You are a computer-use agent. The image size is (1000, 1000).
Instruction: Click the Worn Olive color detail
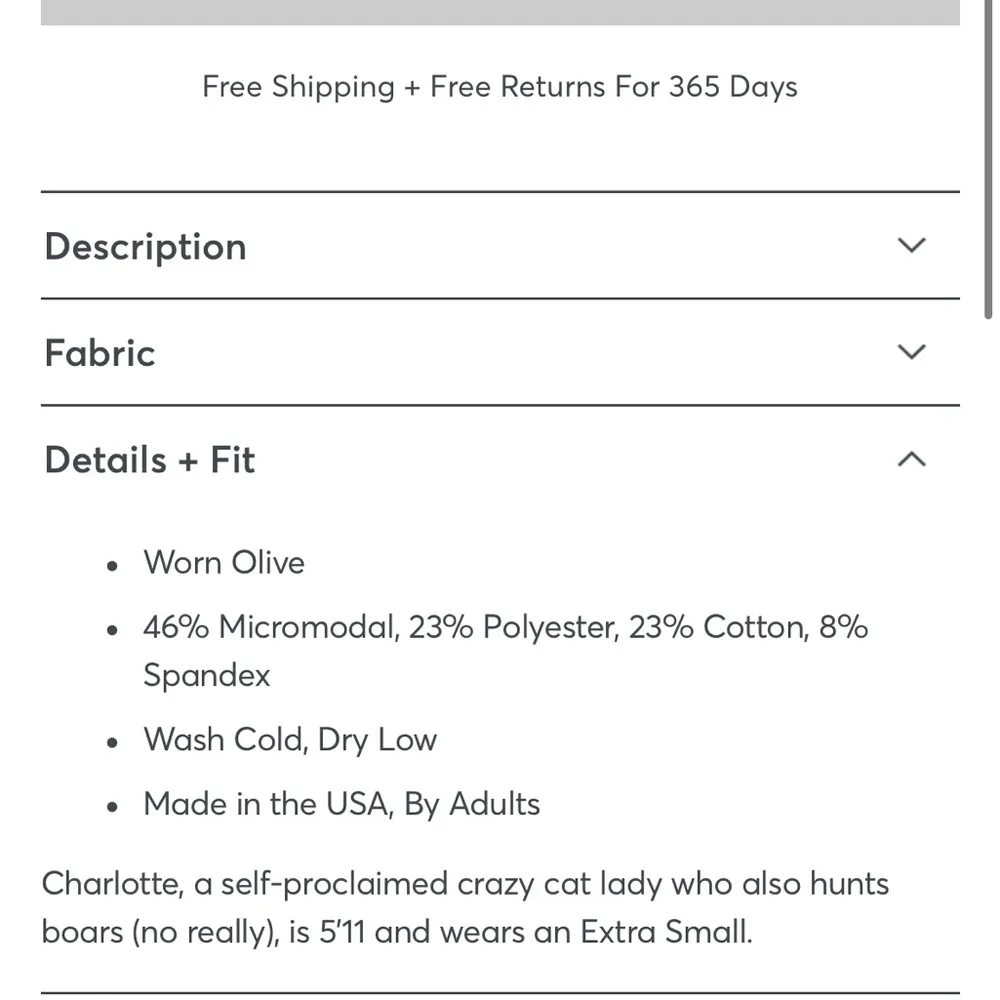tap(224, 562)
